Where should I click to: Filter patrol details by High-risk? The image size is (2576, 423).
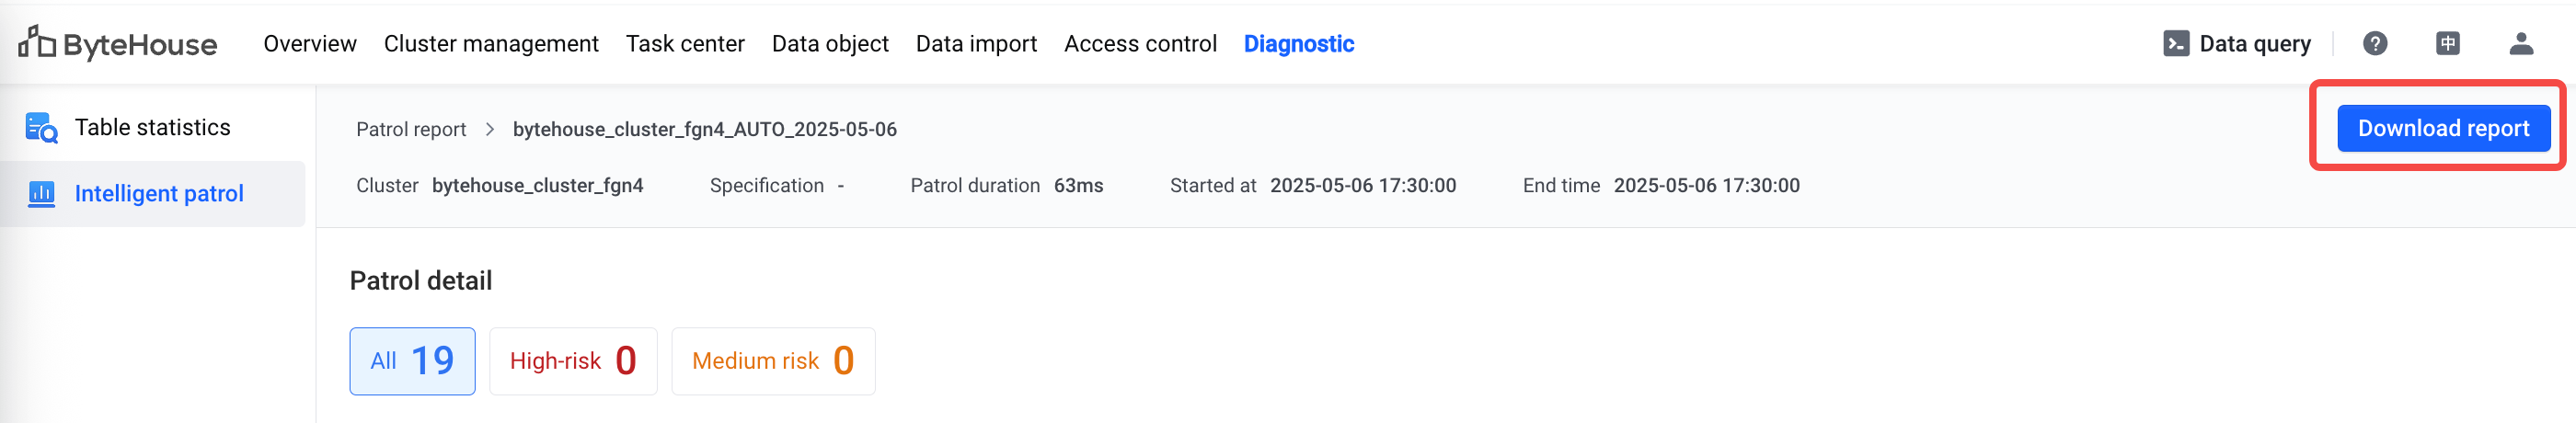coord(573,361)
